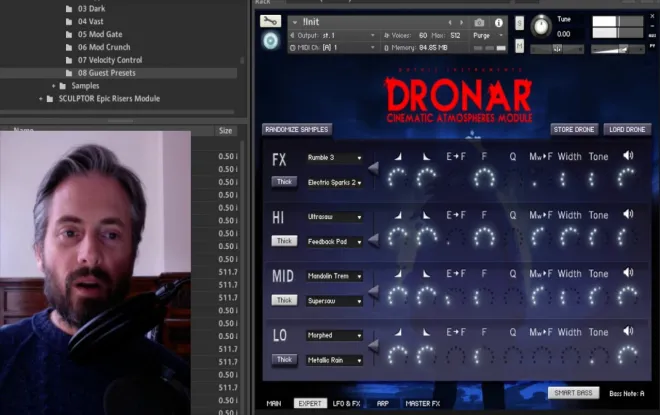Toggle the MID Thick button
The height and width of the screenshot is (415, 660).
[x=284, y=300]
